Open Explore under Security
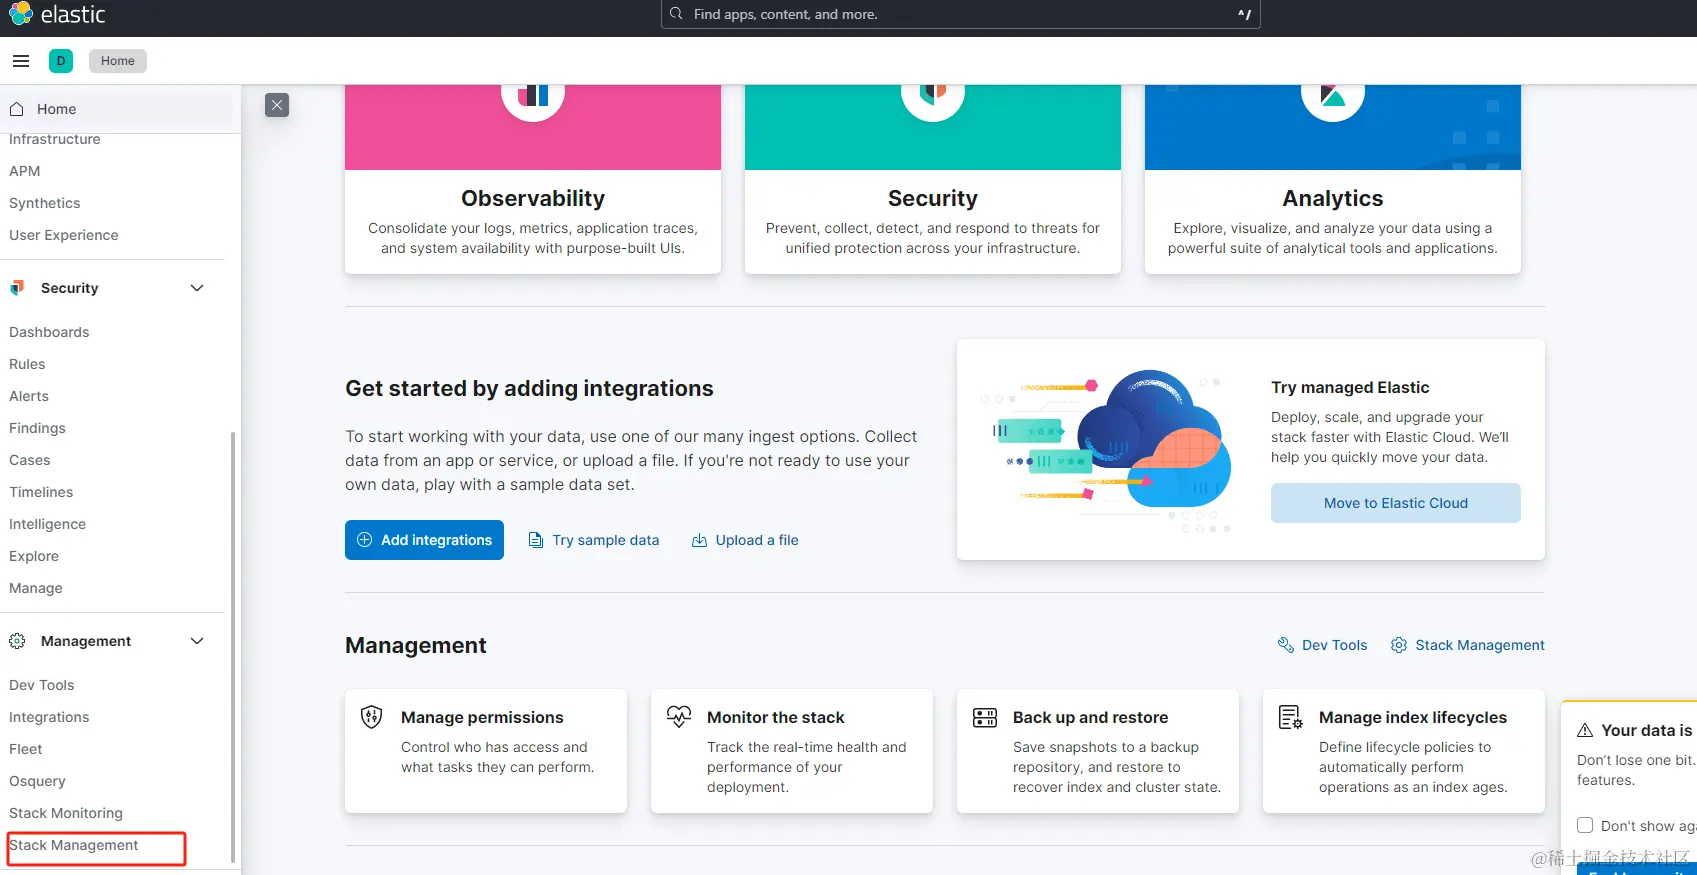This screenshot has width=1697, height=875. (x=34, y=556)
